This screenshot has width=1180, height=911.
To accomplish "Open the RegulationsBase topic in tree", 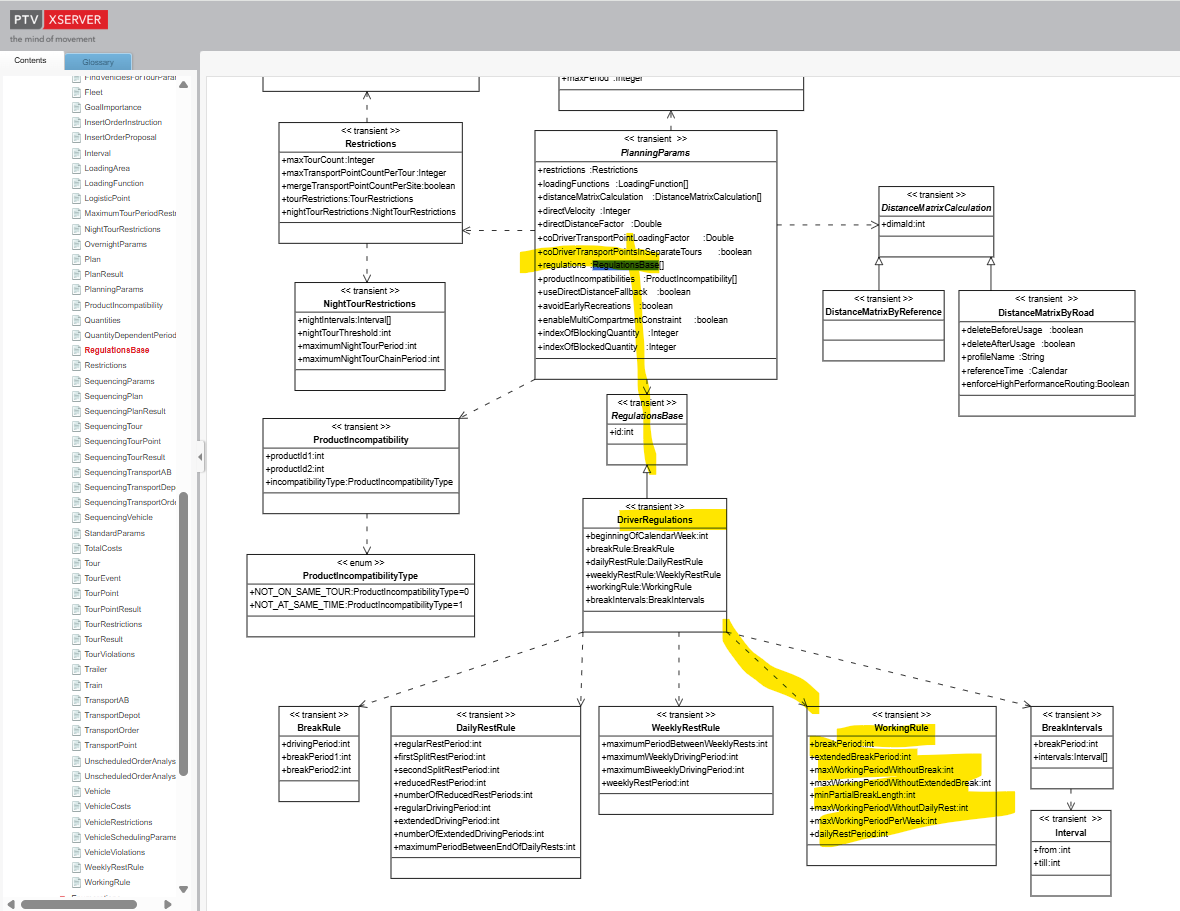I will pyautogui.click(x=117, y=351).
